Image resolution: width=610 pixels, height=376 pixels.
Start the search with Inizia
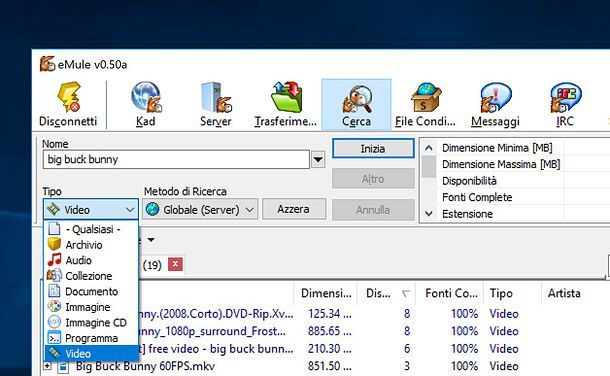click(373, 149)
